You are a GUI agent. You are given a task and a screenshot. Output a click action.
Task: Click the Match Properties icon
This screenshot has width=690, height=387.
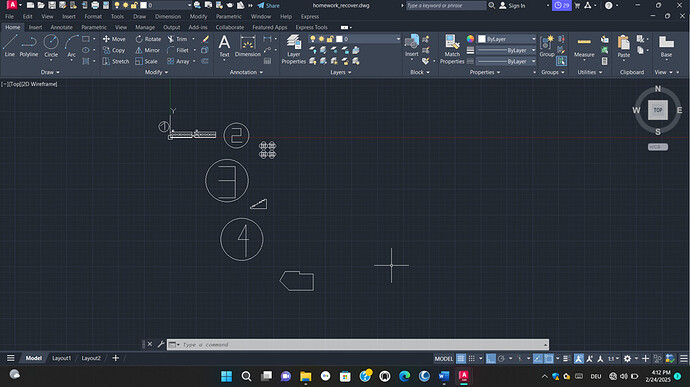[x=452, y=50]
